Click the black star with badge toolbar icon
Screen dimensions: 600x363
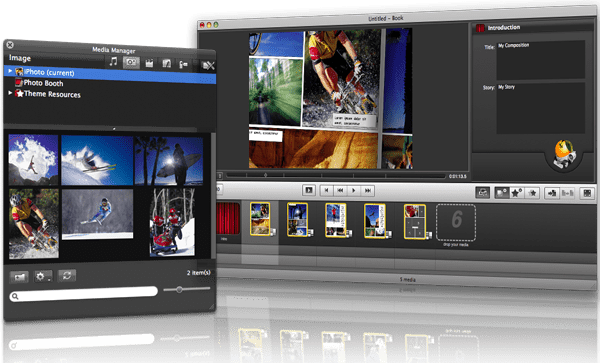click(517, 193)
